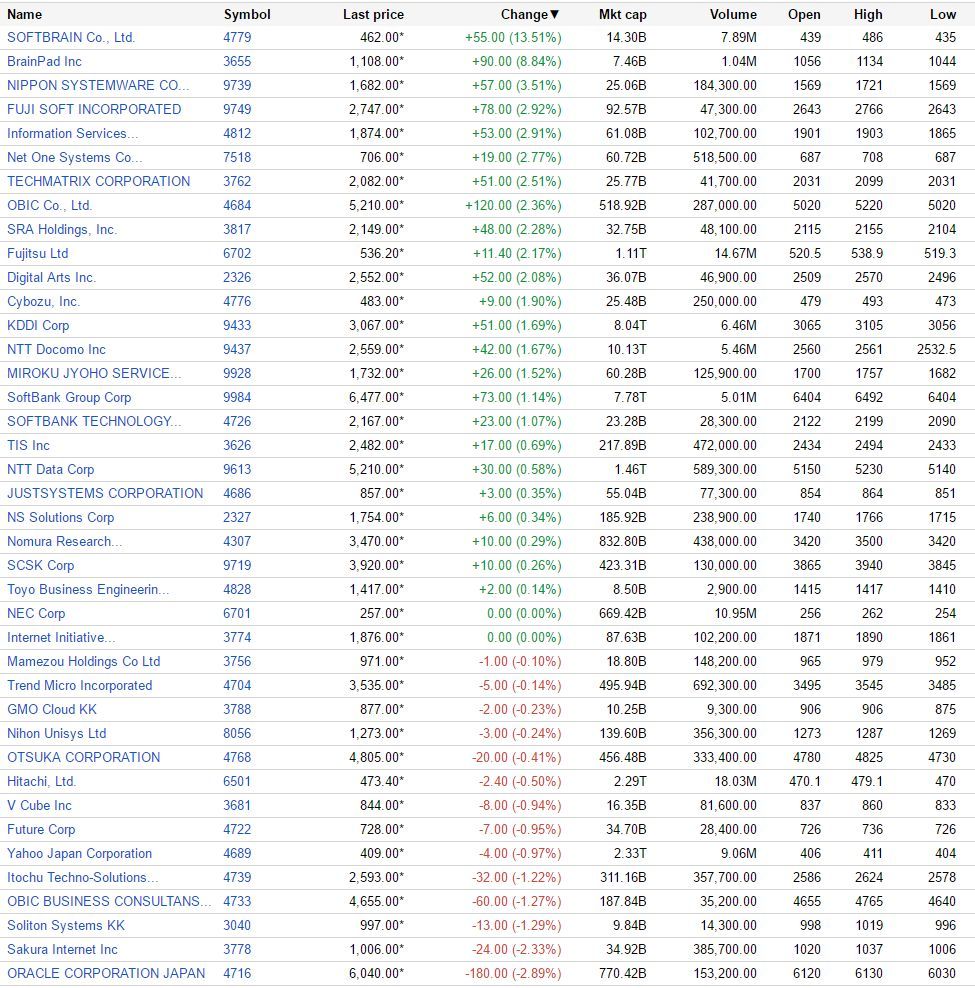Open MIROKU JYOHO SERVICE... link
The height and width of the screenshot is (988, 975).
point(94,373)
